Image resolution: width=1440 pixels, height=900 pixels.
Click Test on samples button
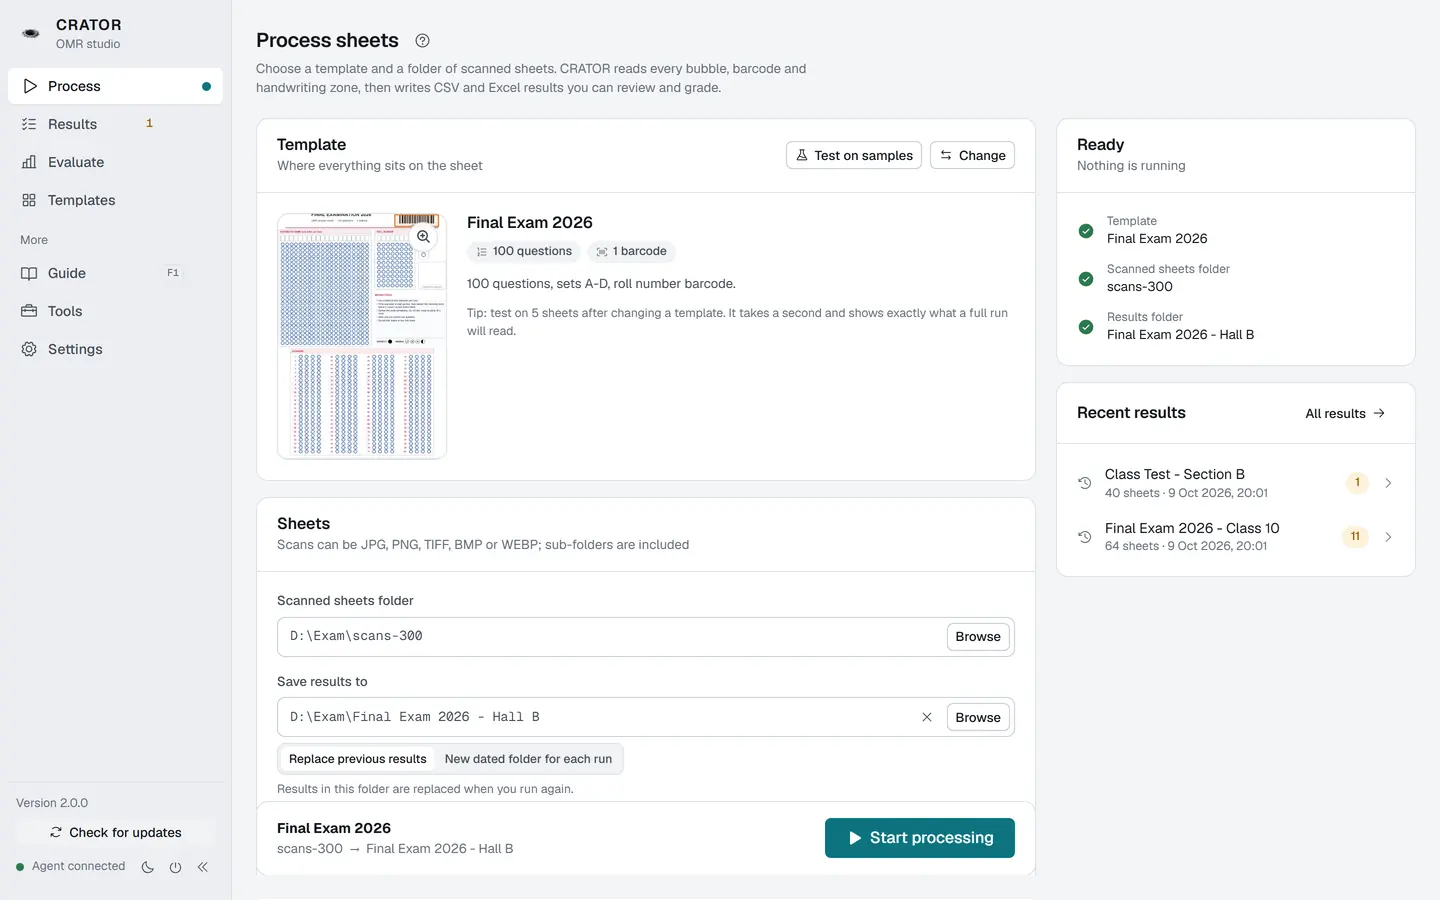click(854, 155)
